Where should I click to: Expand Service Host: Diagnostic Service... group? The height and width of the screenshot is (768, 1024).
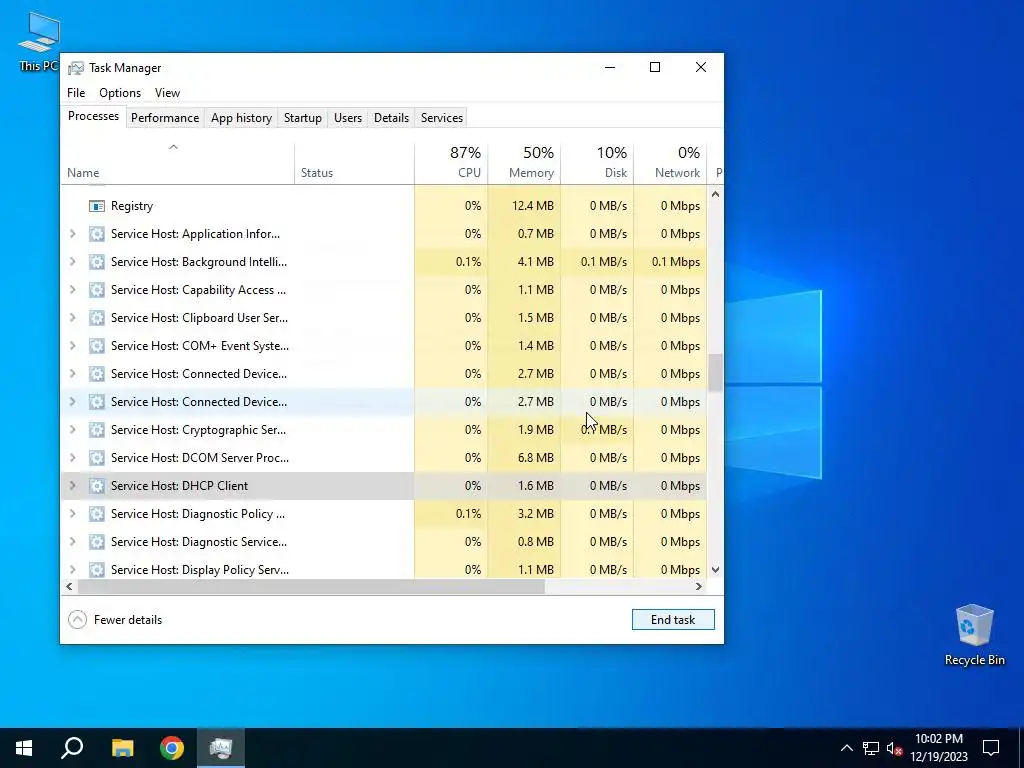(x=72, y=542)
